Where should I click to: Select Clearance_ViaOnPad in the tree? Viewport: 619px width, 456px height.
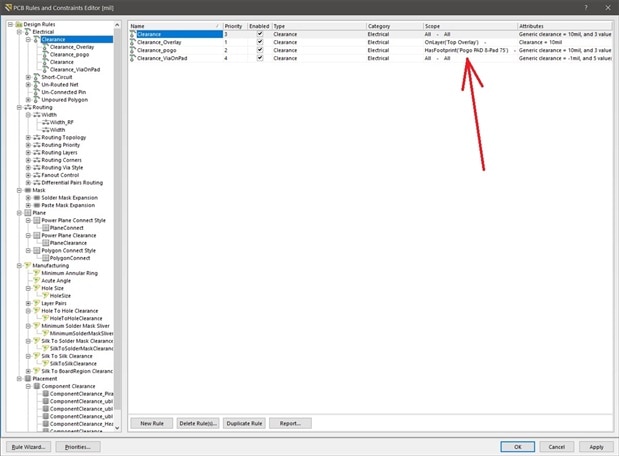pyautogui.click(x=75, y=69)
